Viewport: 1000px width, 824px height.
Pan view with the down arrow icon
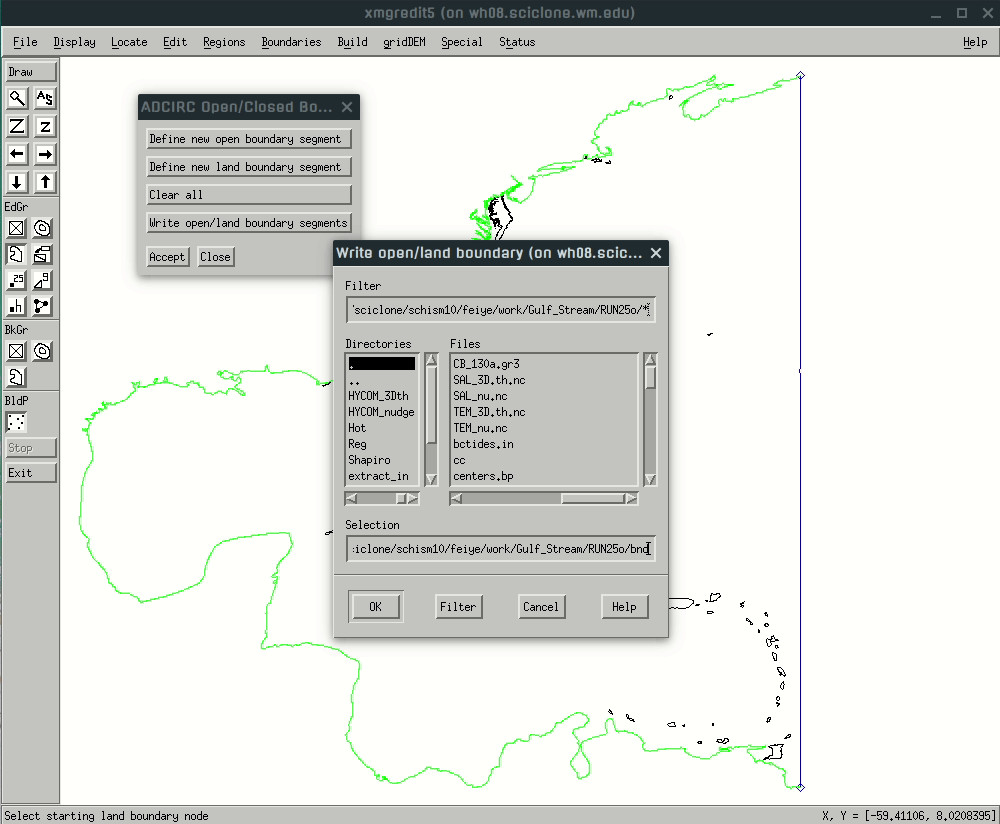17,182
